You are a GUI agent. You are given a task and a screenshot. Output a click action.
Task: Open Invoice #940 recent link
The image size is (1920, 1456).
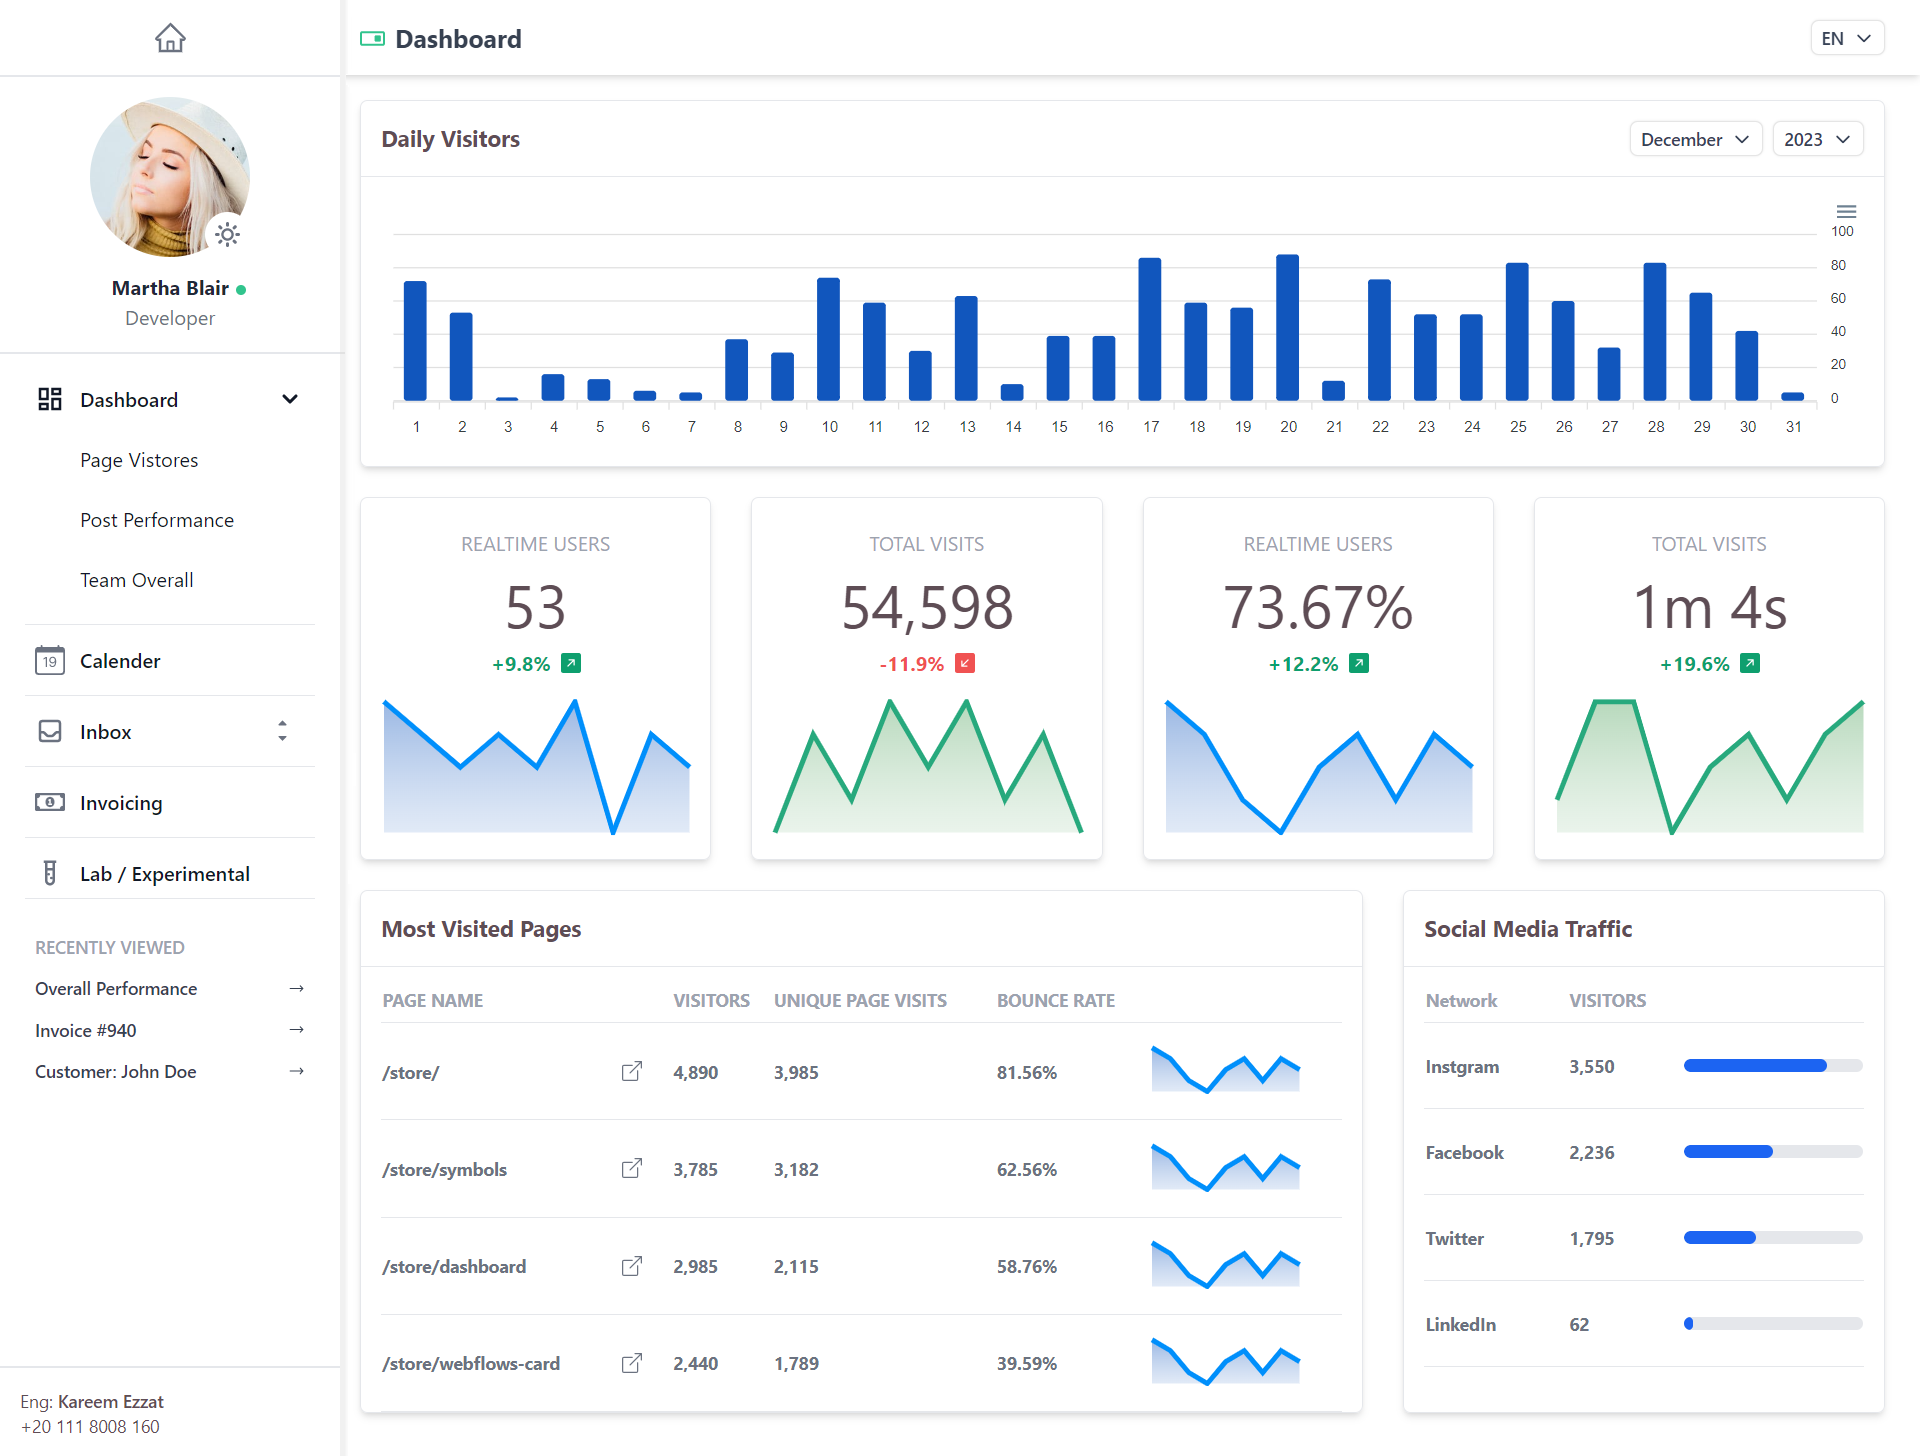click(x=86, y=1030)
